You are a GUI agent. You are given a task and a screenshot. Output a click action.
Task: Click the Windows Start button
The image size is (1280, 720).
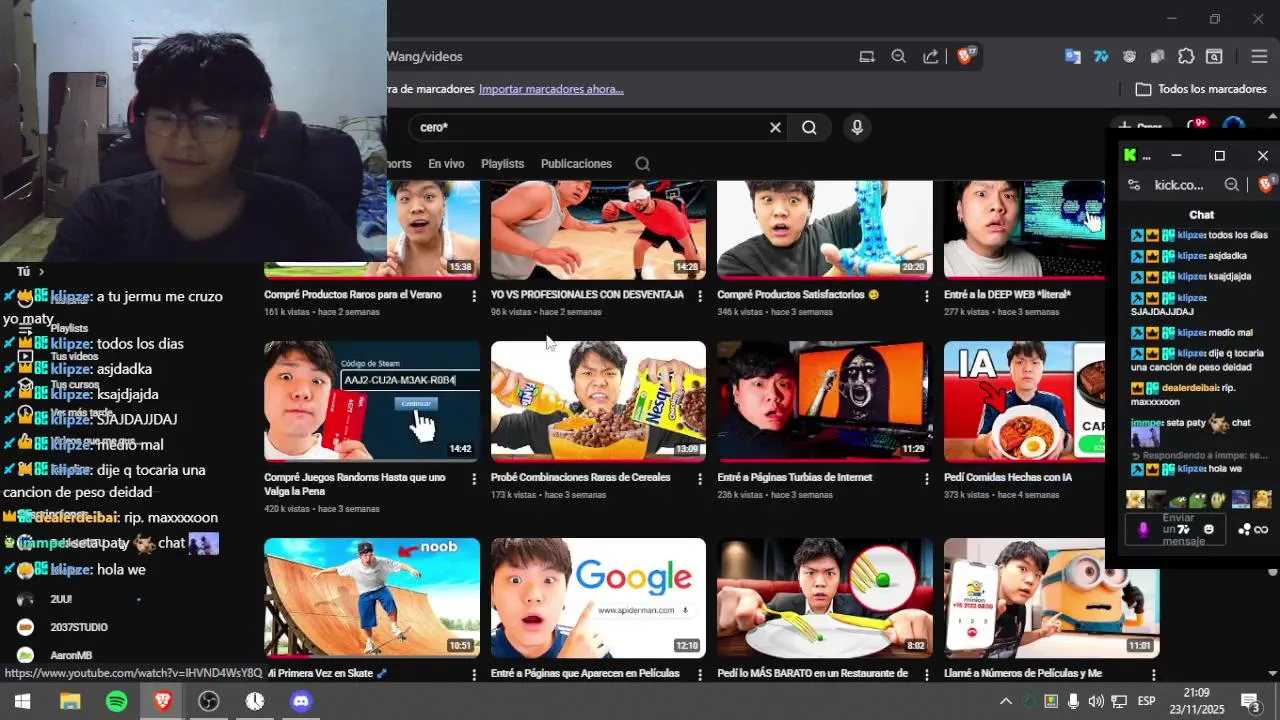pos(22,701)
